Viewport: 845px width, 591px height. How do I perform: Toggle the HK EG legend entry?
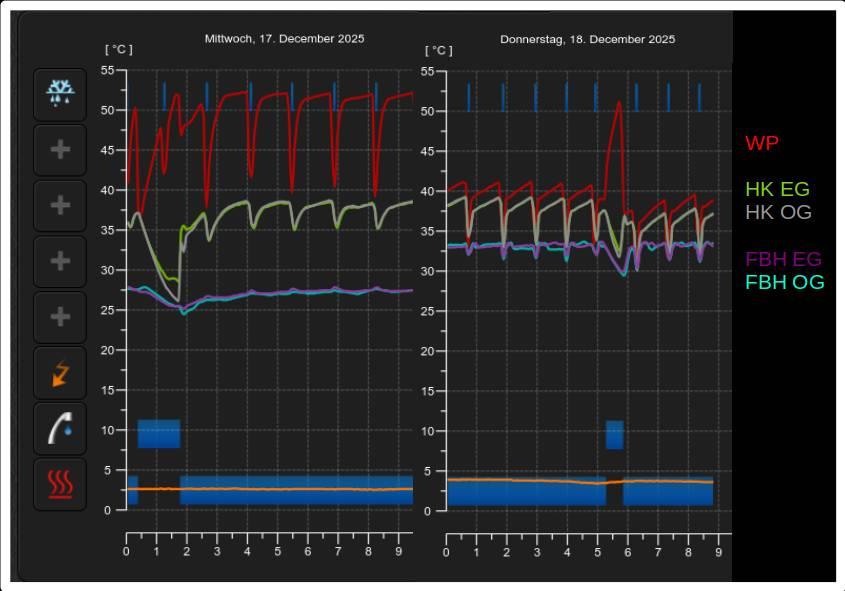[777, 189]
